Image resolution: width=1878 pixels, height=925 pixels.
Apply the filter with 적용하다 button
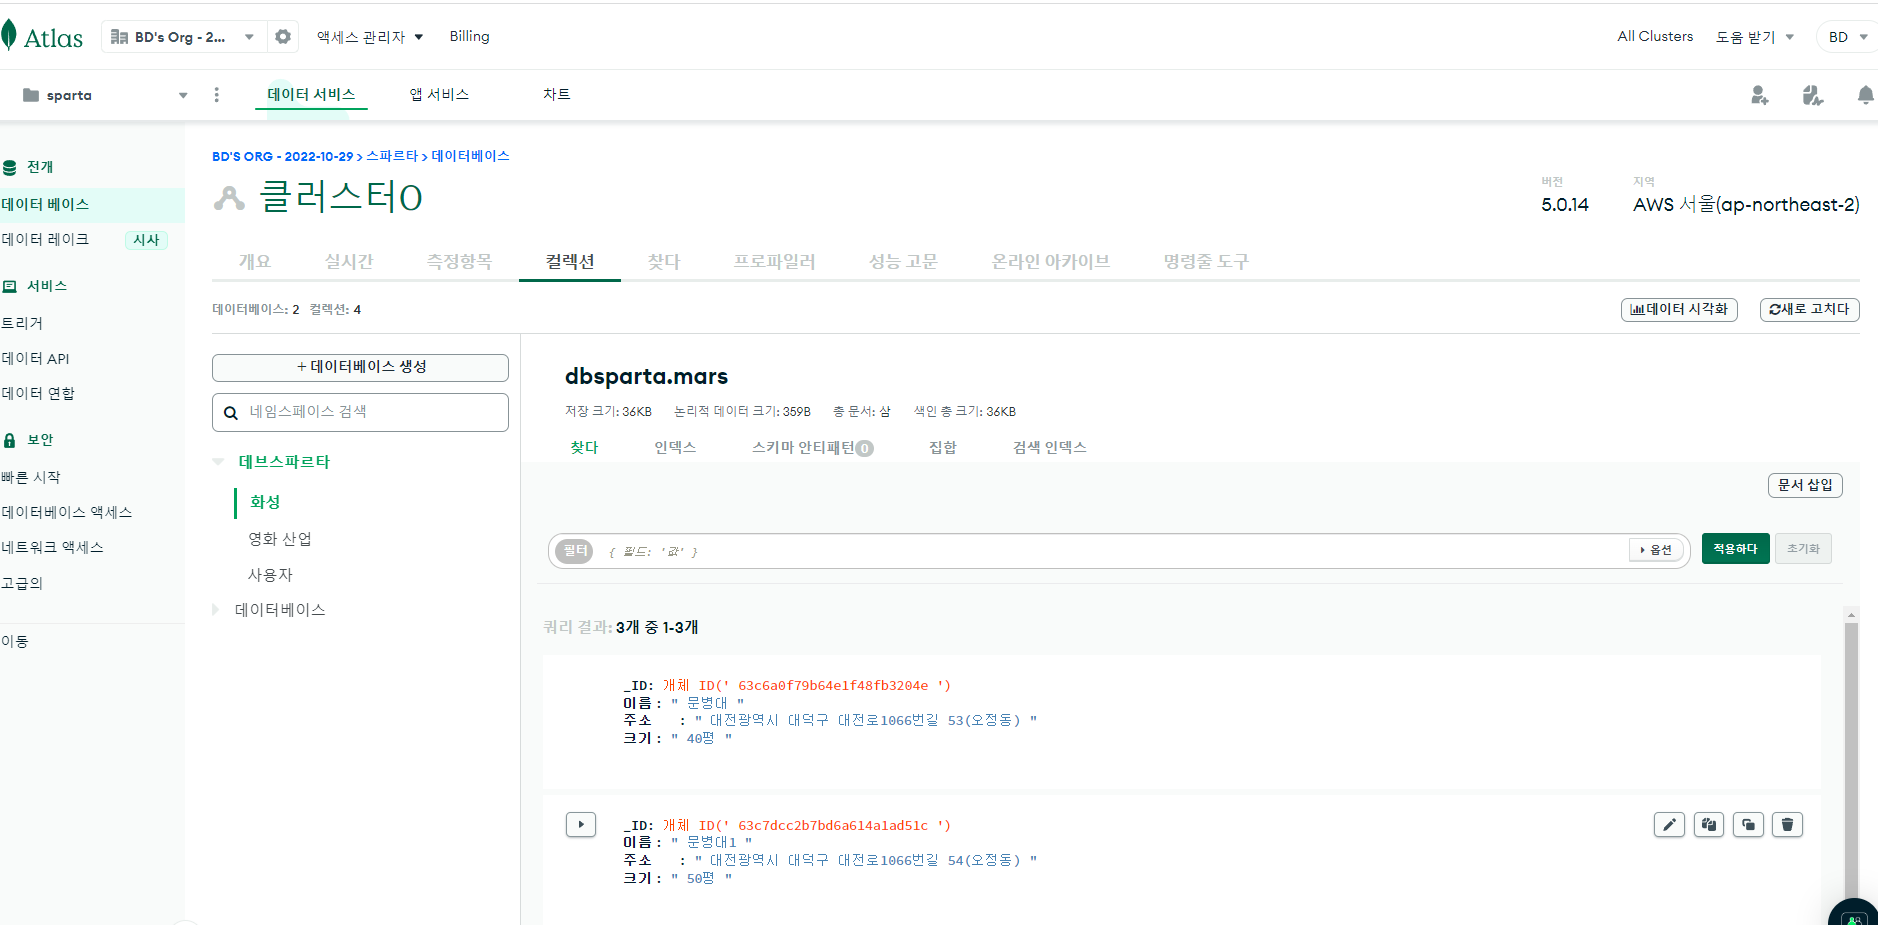[1735, 549]
